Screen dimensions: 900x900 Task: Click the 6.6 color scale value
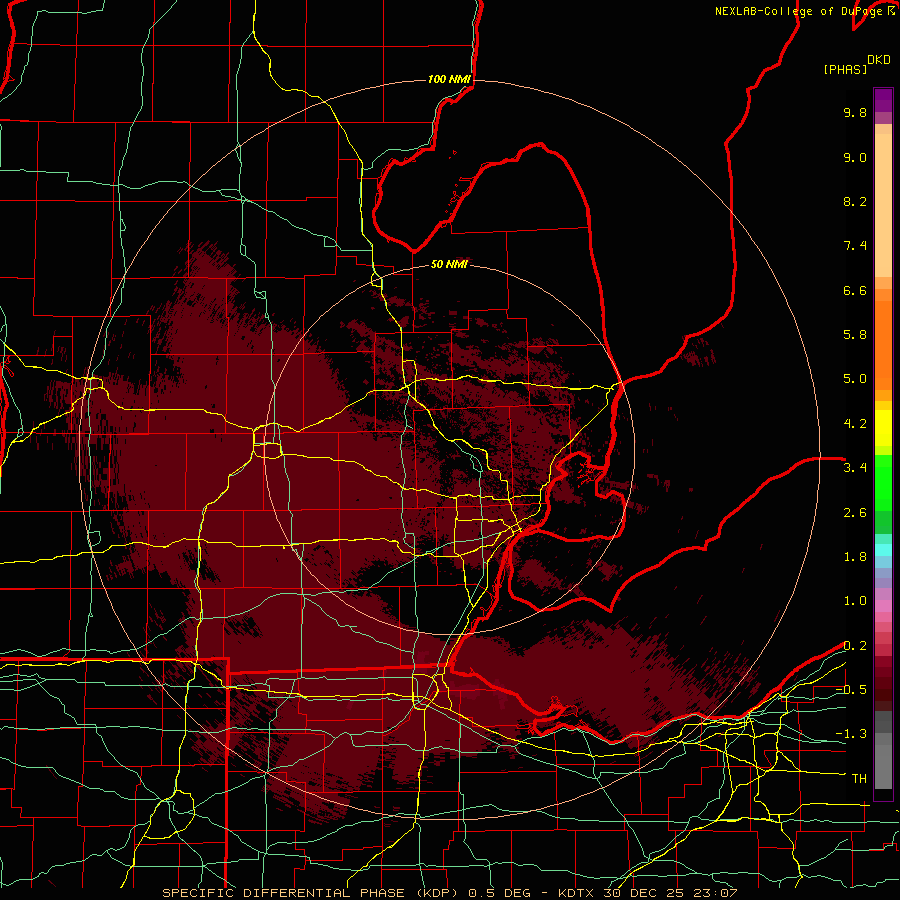pos(855,290)
